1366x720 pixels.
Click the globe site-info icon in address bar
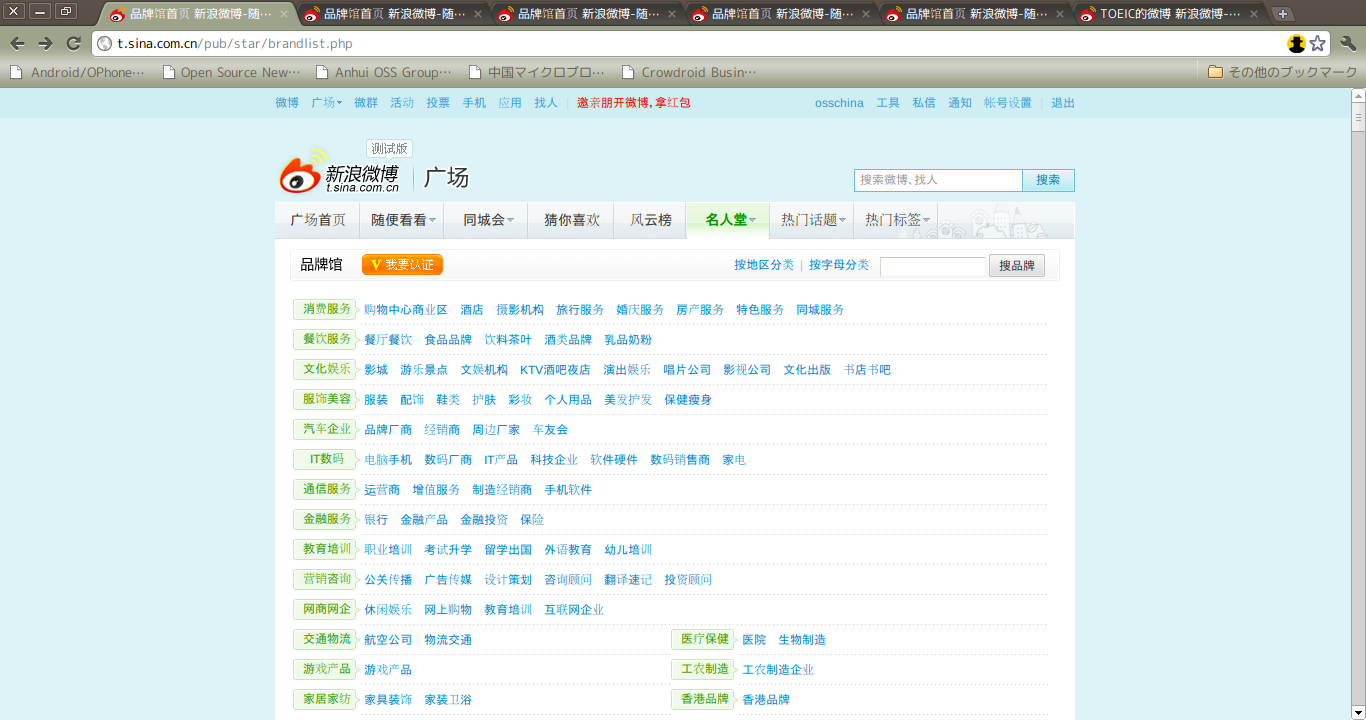105,44
